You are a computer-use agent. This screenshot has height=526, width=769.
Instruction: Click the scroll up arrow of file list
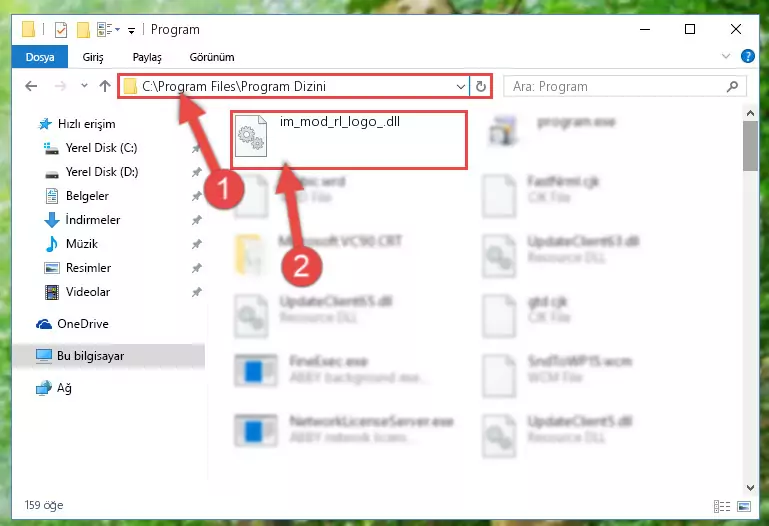coord(750,113)
